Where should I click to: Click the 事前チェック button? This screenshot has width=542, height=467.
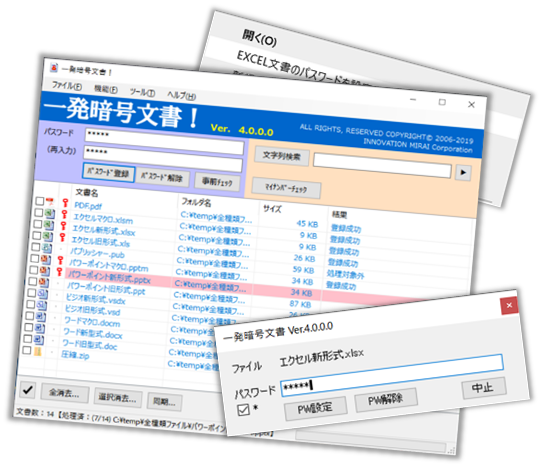pyautogui.click(x=217, y=181)
